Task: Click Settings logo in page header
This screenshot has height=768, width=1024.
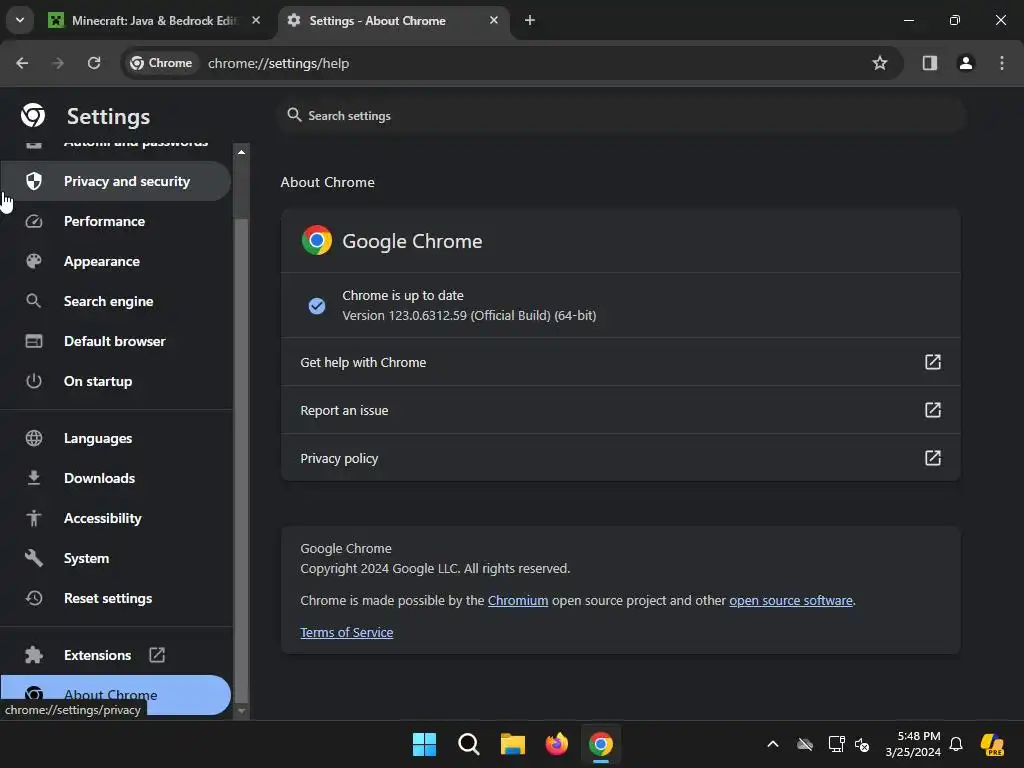Action: click(x=33, y=116)
